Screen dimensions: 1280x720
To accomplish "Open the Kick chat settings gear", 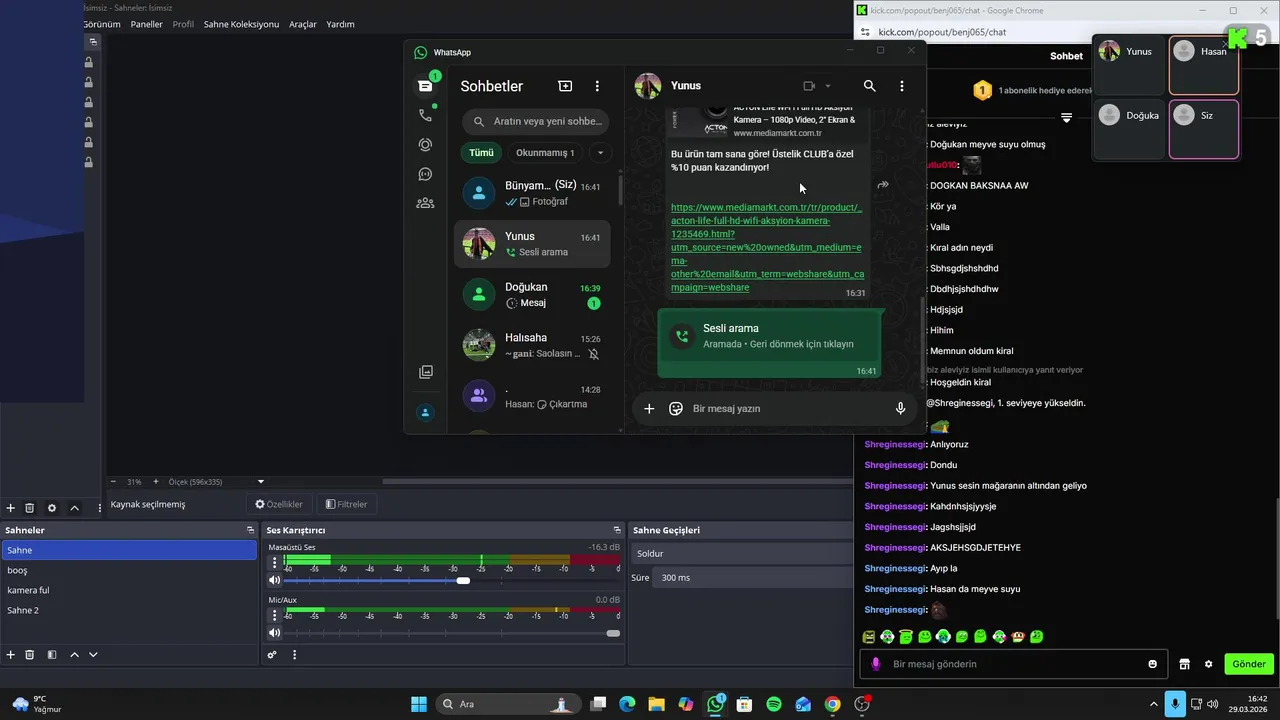I will click(1208, 664).
